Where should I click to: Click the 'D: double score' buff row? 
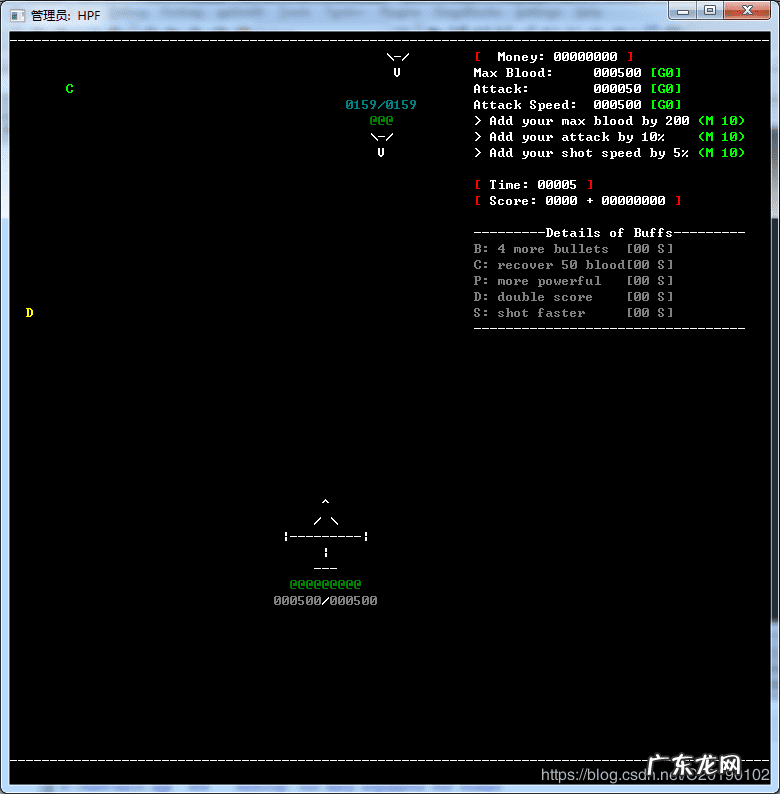coord(573,297)
